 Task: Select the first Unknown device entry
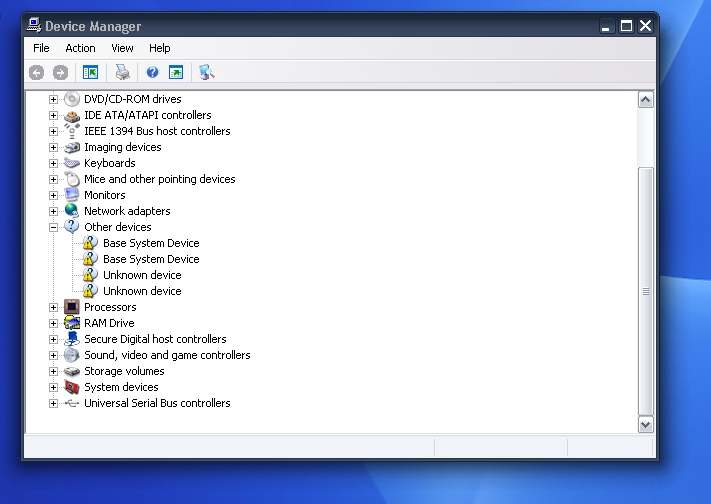[x=142, y=275]
